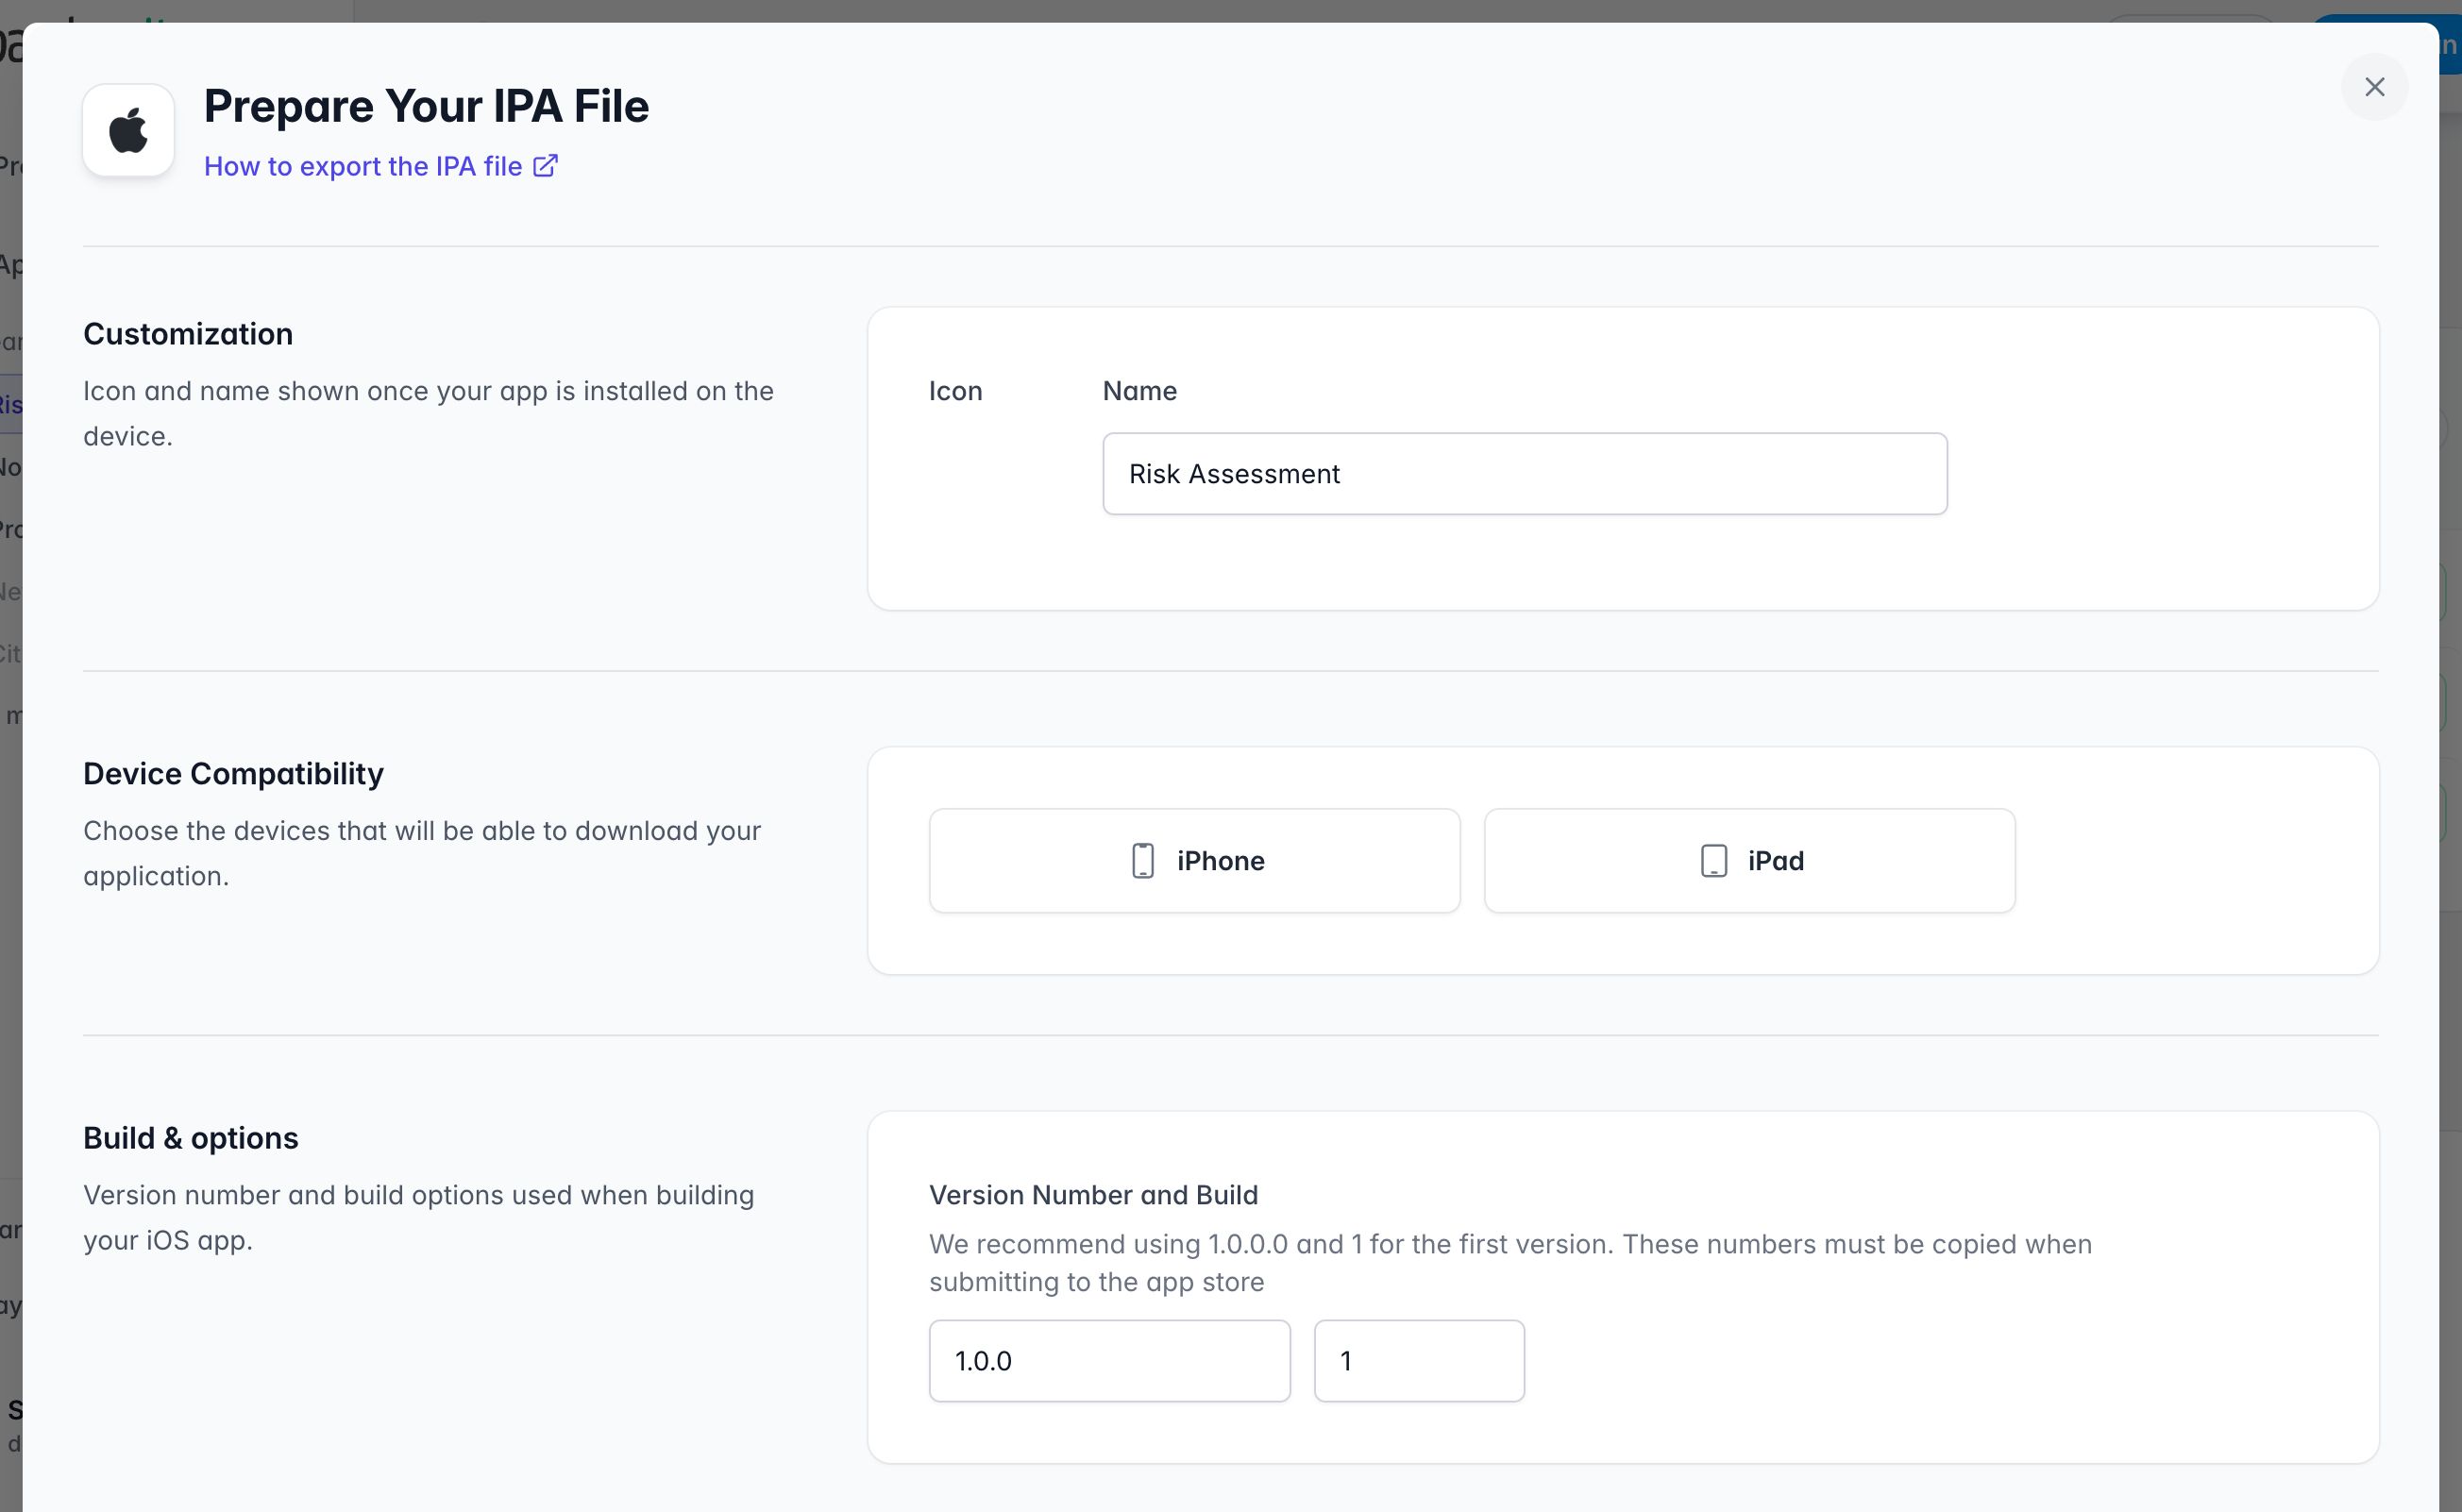Click the external link icon beside IPA file
This screenshot has width=2462, height=1512.
point(545,165)
